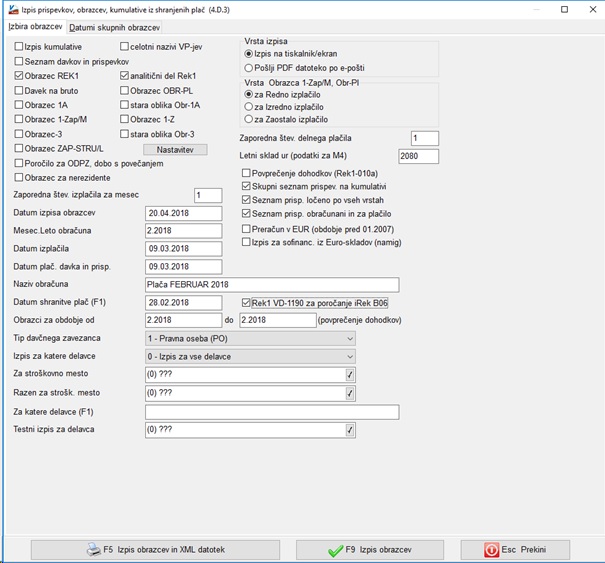
Task: Click the Nastavitev button
Action: pyautogui.click(x=175, y=150)
